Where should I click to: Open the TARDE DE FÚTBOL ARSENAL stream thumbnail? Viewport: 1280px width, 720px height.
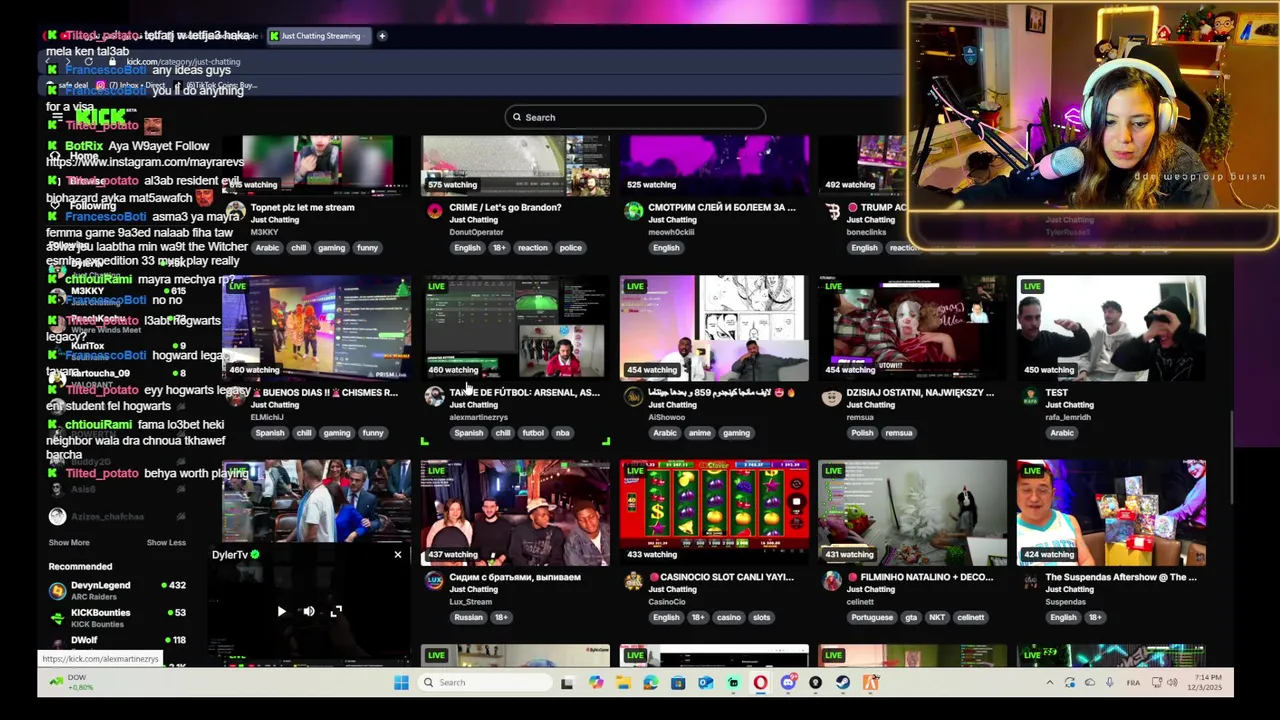(x=515, y=328)
